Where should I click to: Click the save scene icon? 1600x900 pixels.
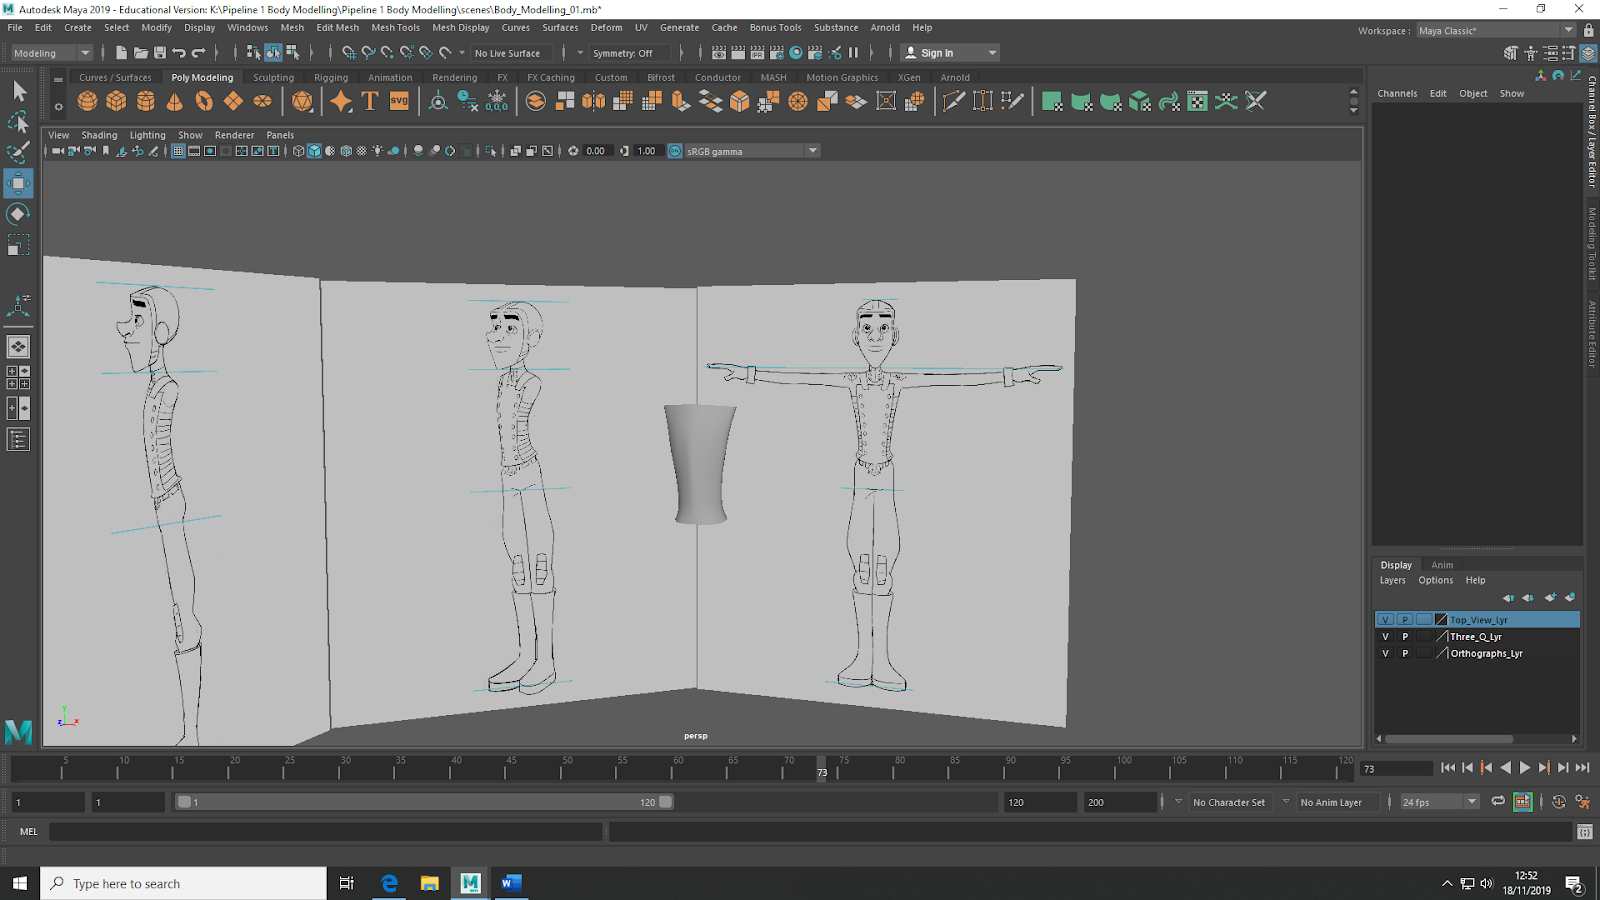[160, 53]
